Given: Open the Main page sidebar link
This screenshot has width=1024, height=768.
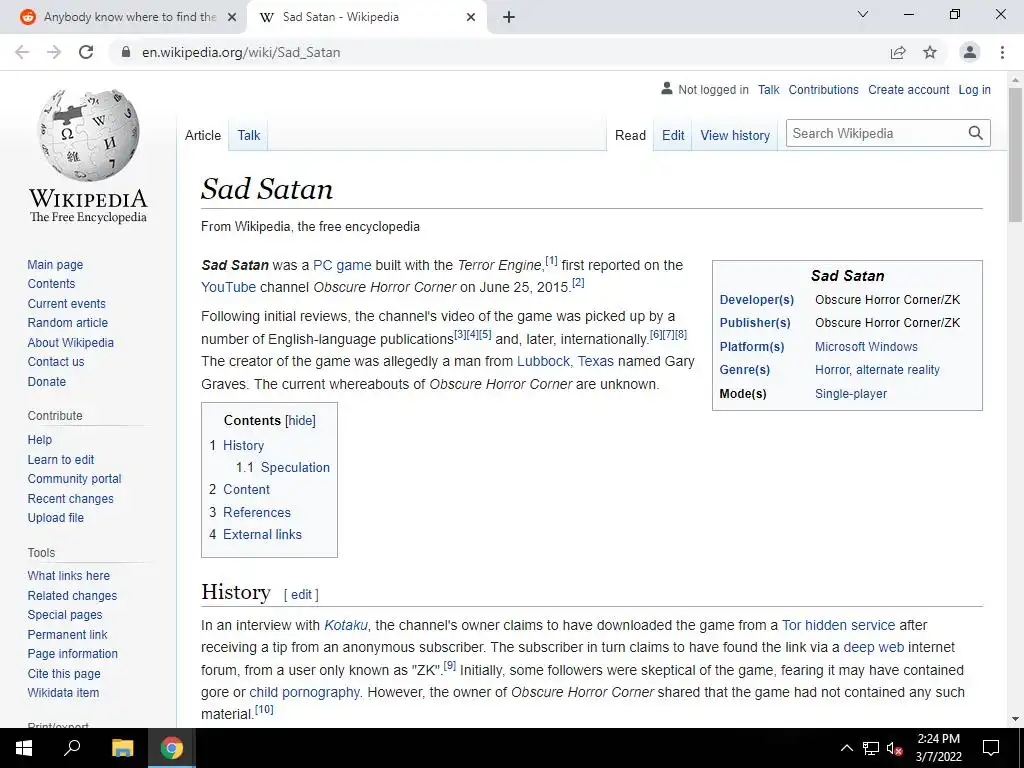Looking at the screenshot, I should (x=55, y=264).
